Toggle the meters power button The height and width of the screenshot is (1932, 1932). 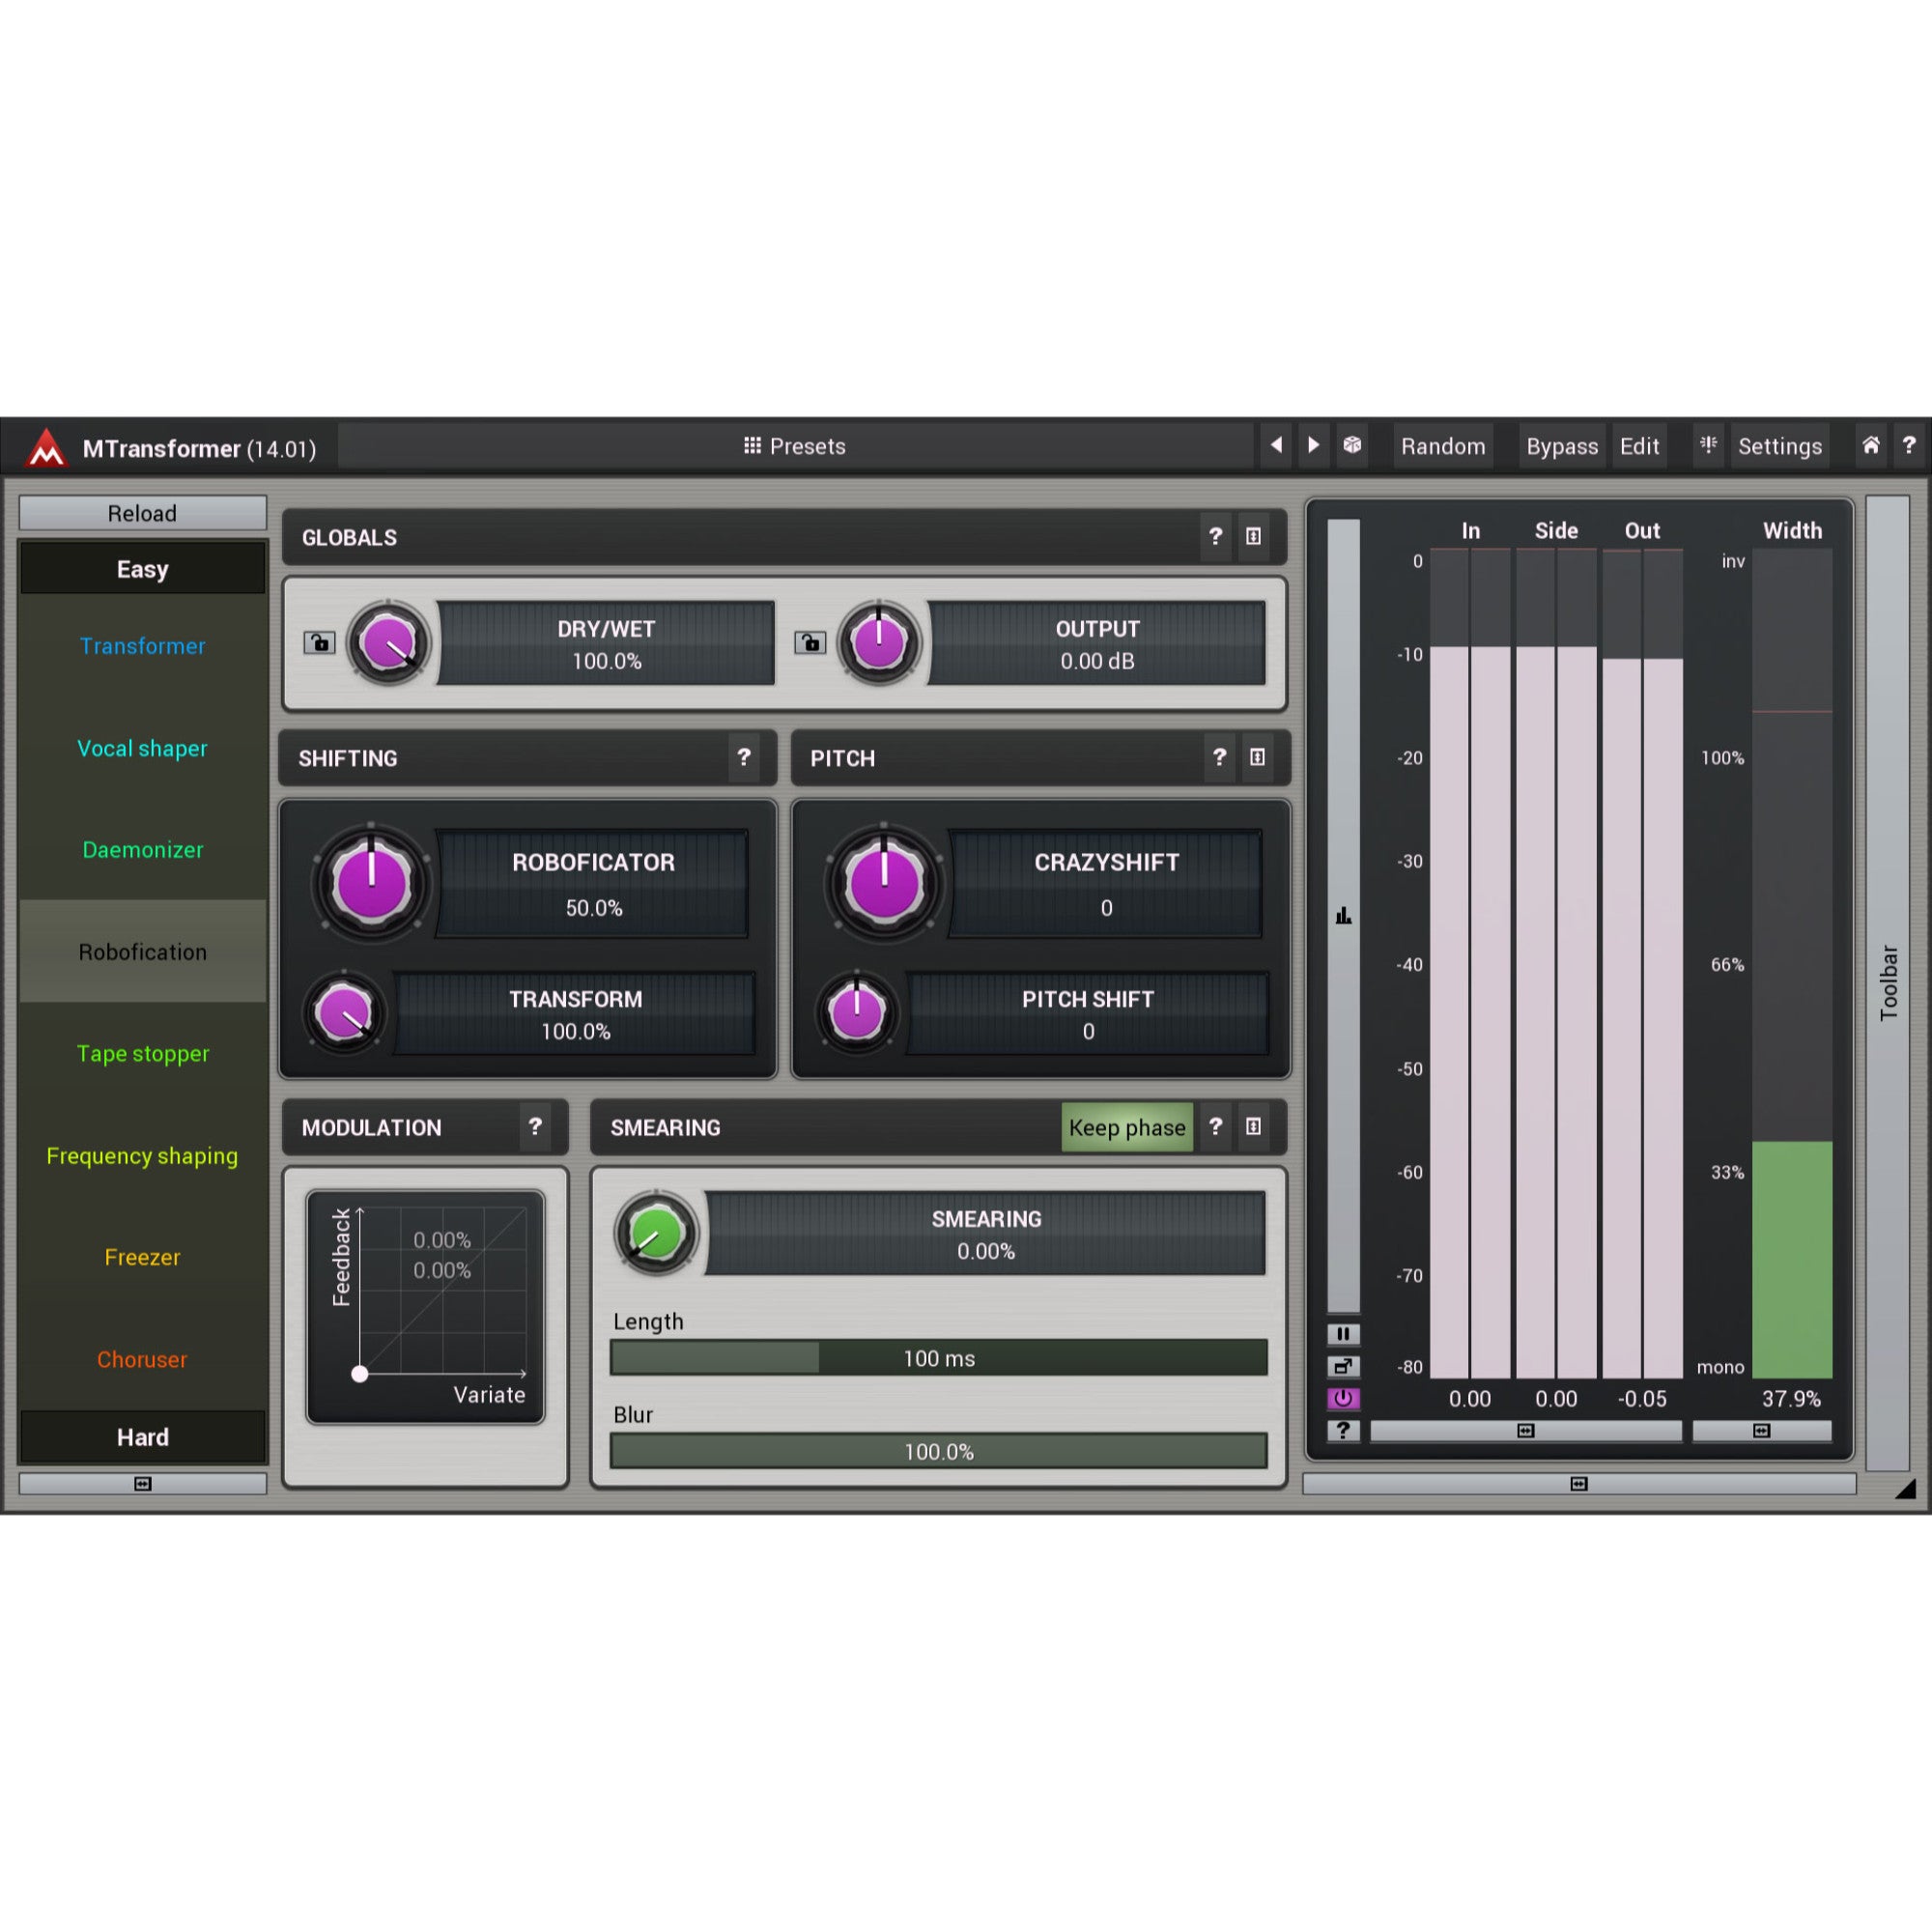[x=1343, y=1398]
